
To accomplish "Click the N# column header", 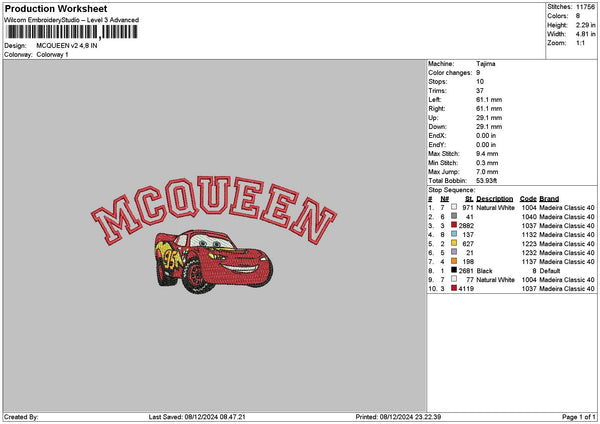I will click(x=444, y=199).
